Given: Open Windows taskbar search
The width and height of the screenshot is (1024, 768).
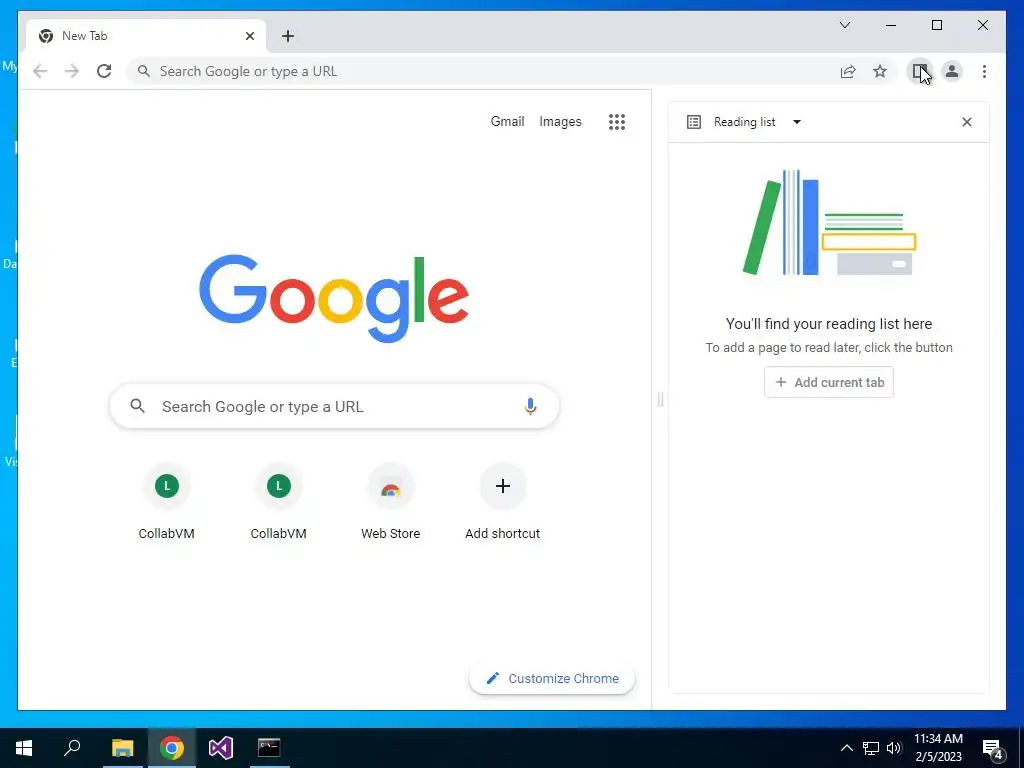Looking at the screenshot, I should click(72, 748).
